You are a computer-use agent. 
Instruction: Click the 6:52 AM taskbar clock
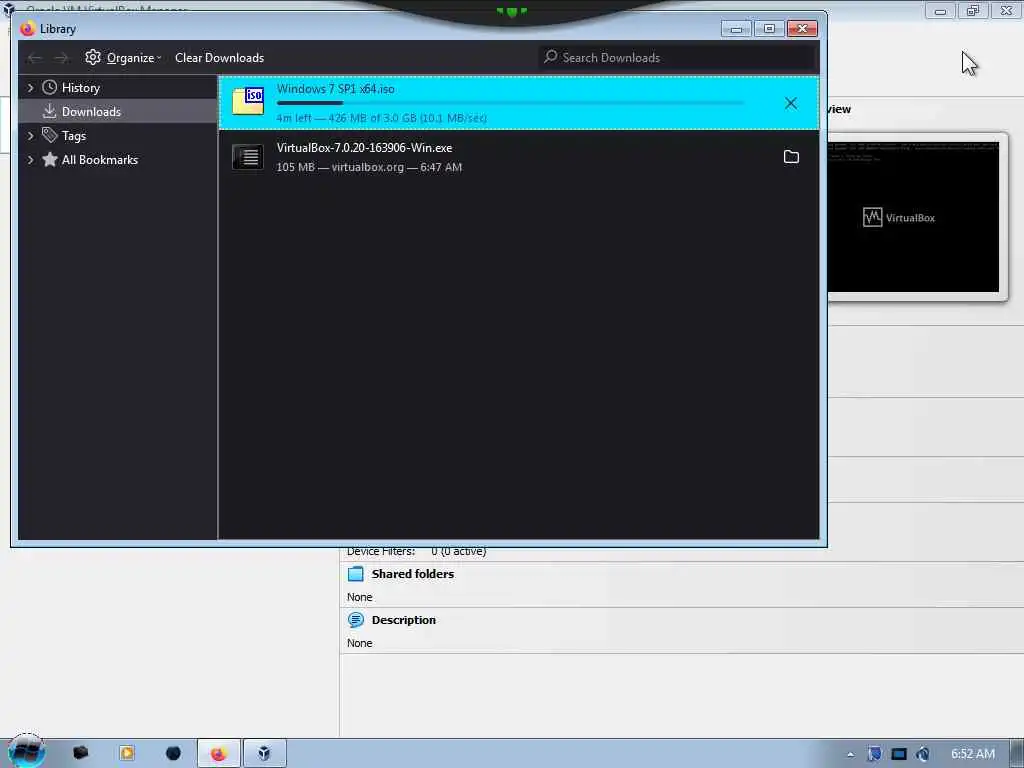(x=972, y=754)
